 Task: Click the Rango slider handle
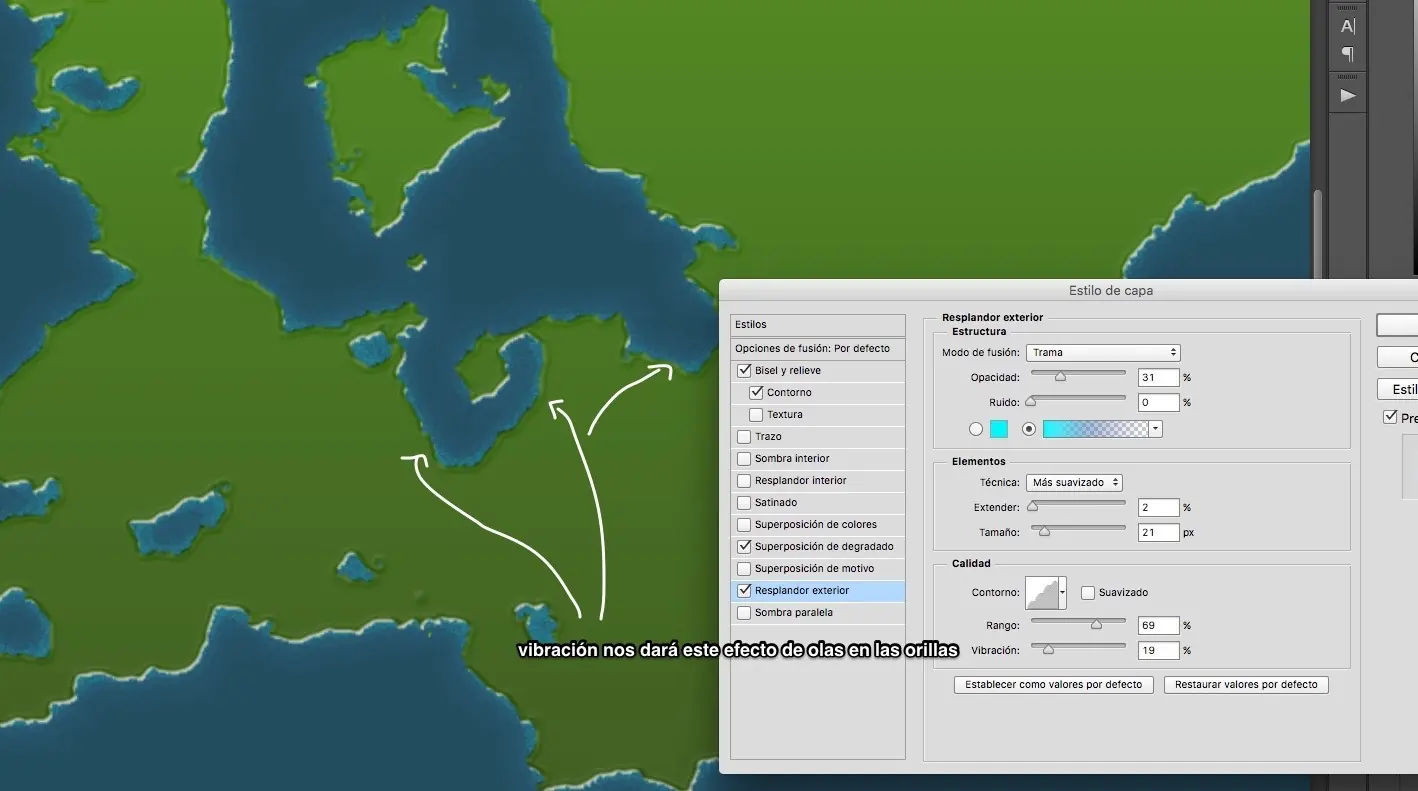pos(1096,625)
